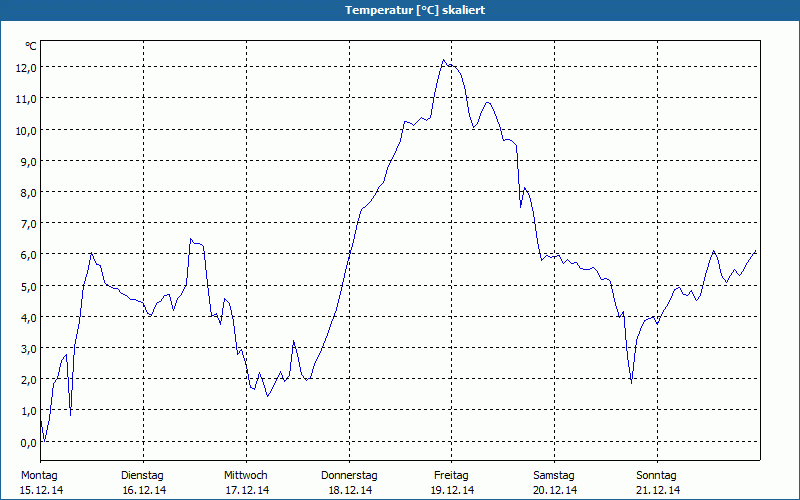Click the date 15.12.14
This screenshot has height=500, width=800.
pyautogui.click(x=41, y=490)
